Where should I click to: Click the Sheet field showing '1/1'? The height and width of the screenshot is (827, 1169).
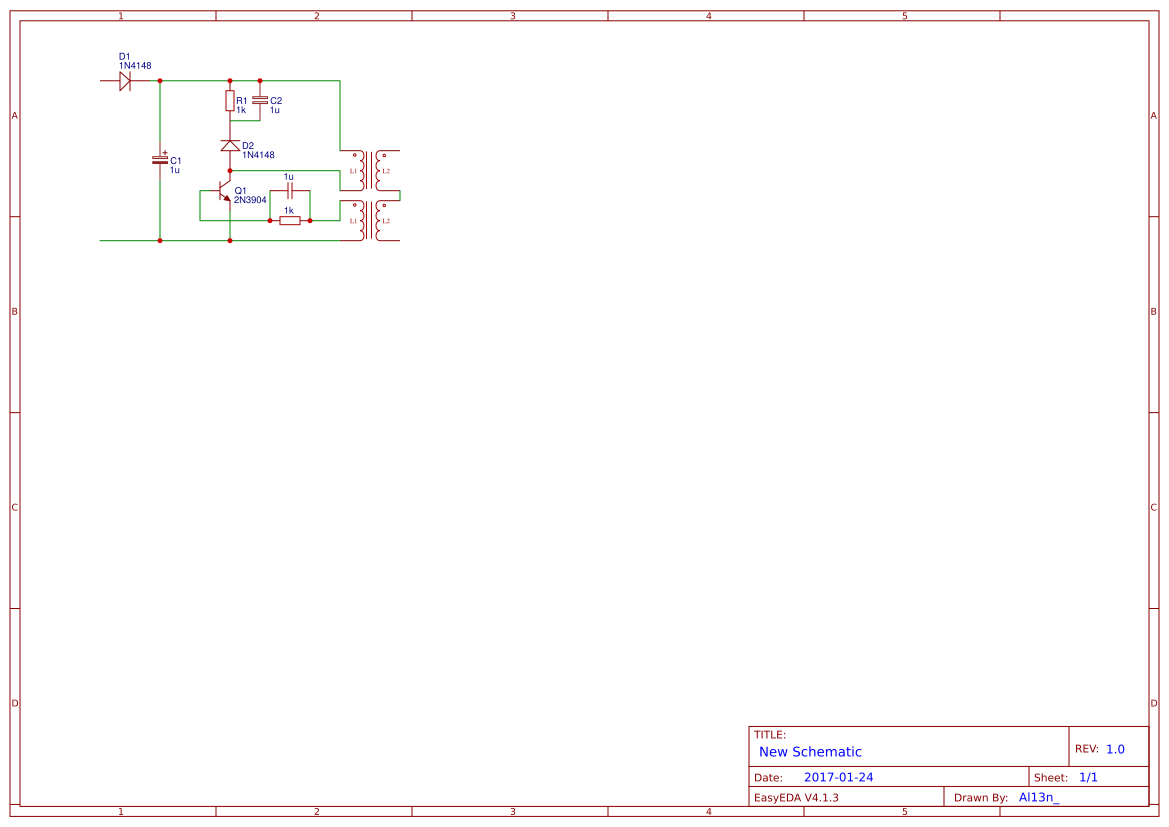click(x=1086, y=776)
